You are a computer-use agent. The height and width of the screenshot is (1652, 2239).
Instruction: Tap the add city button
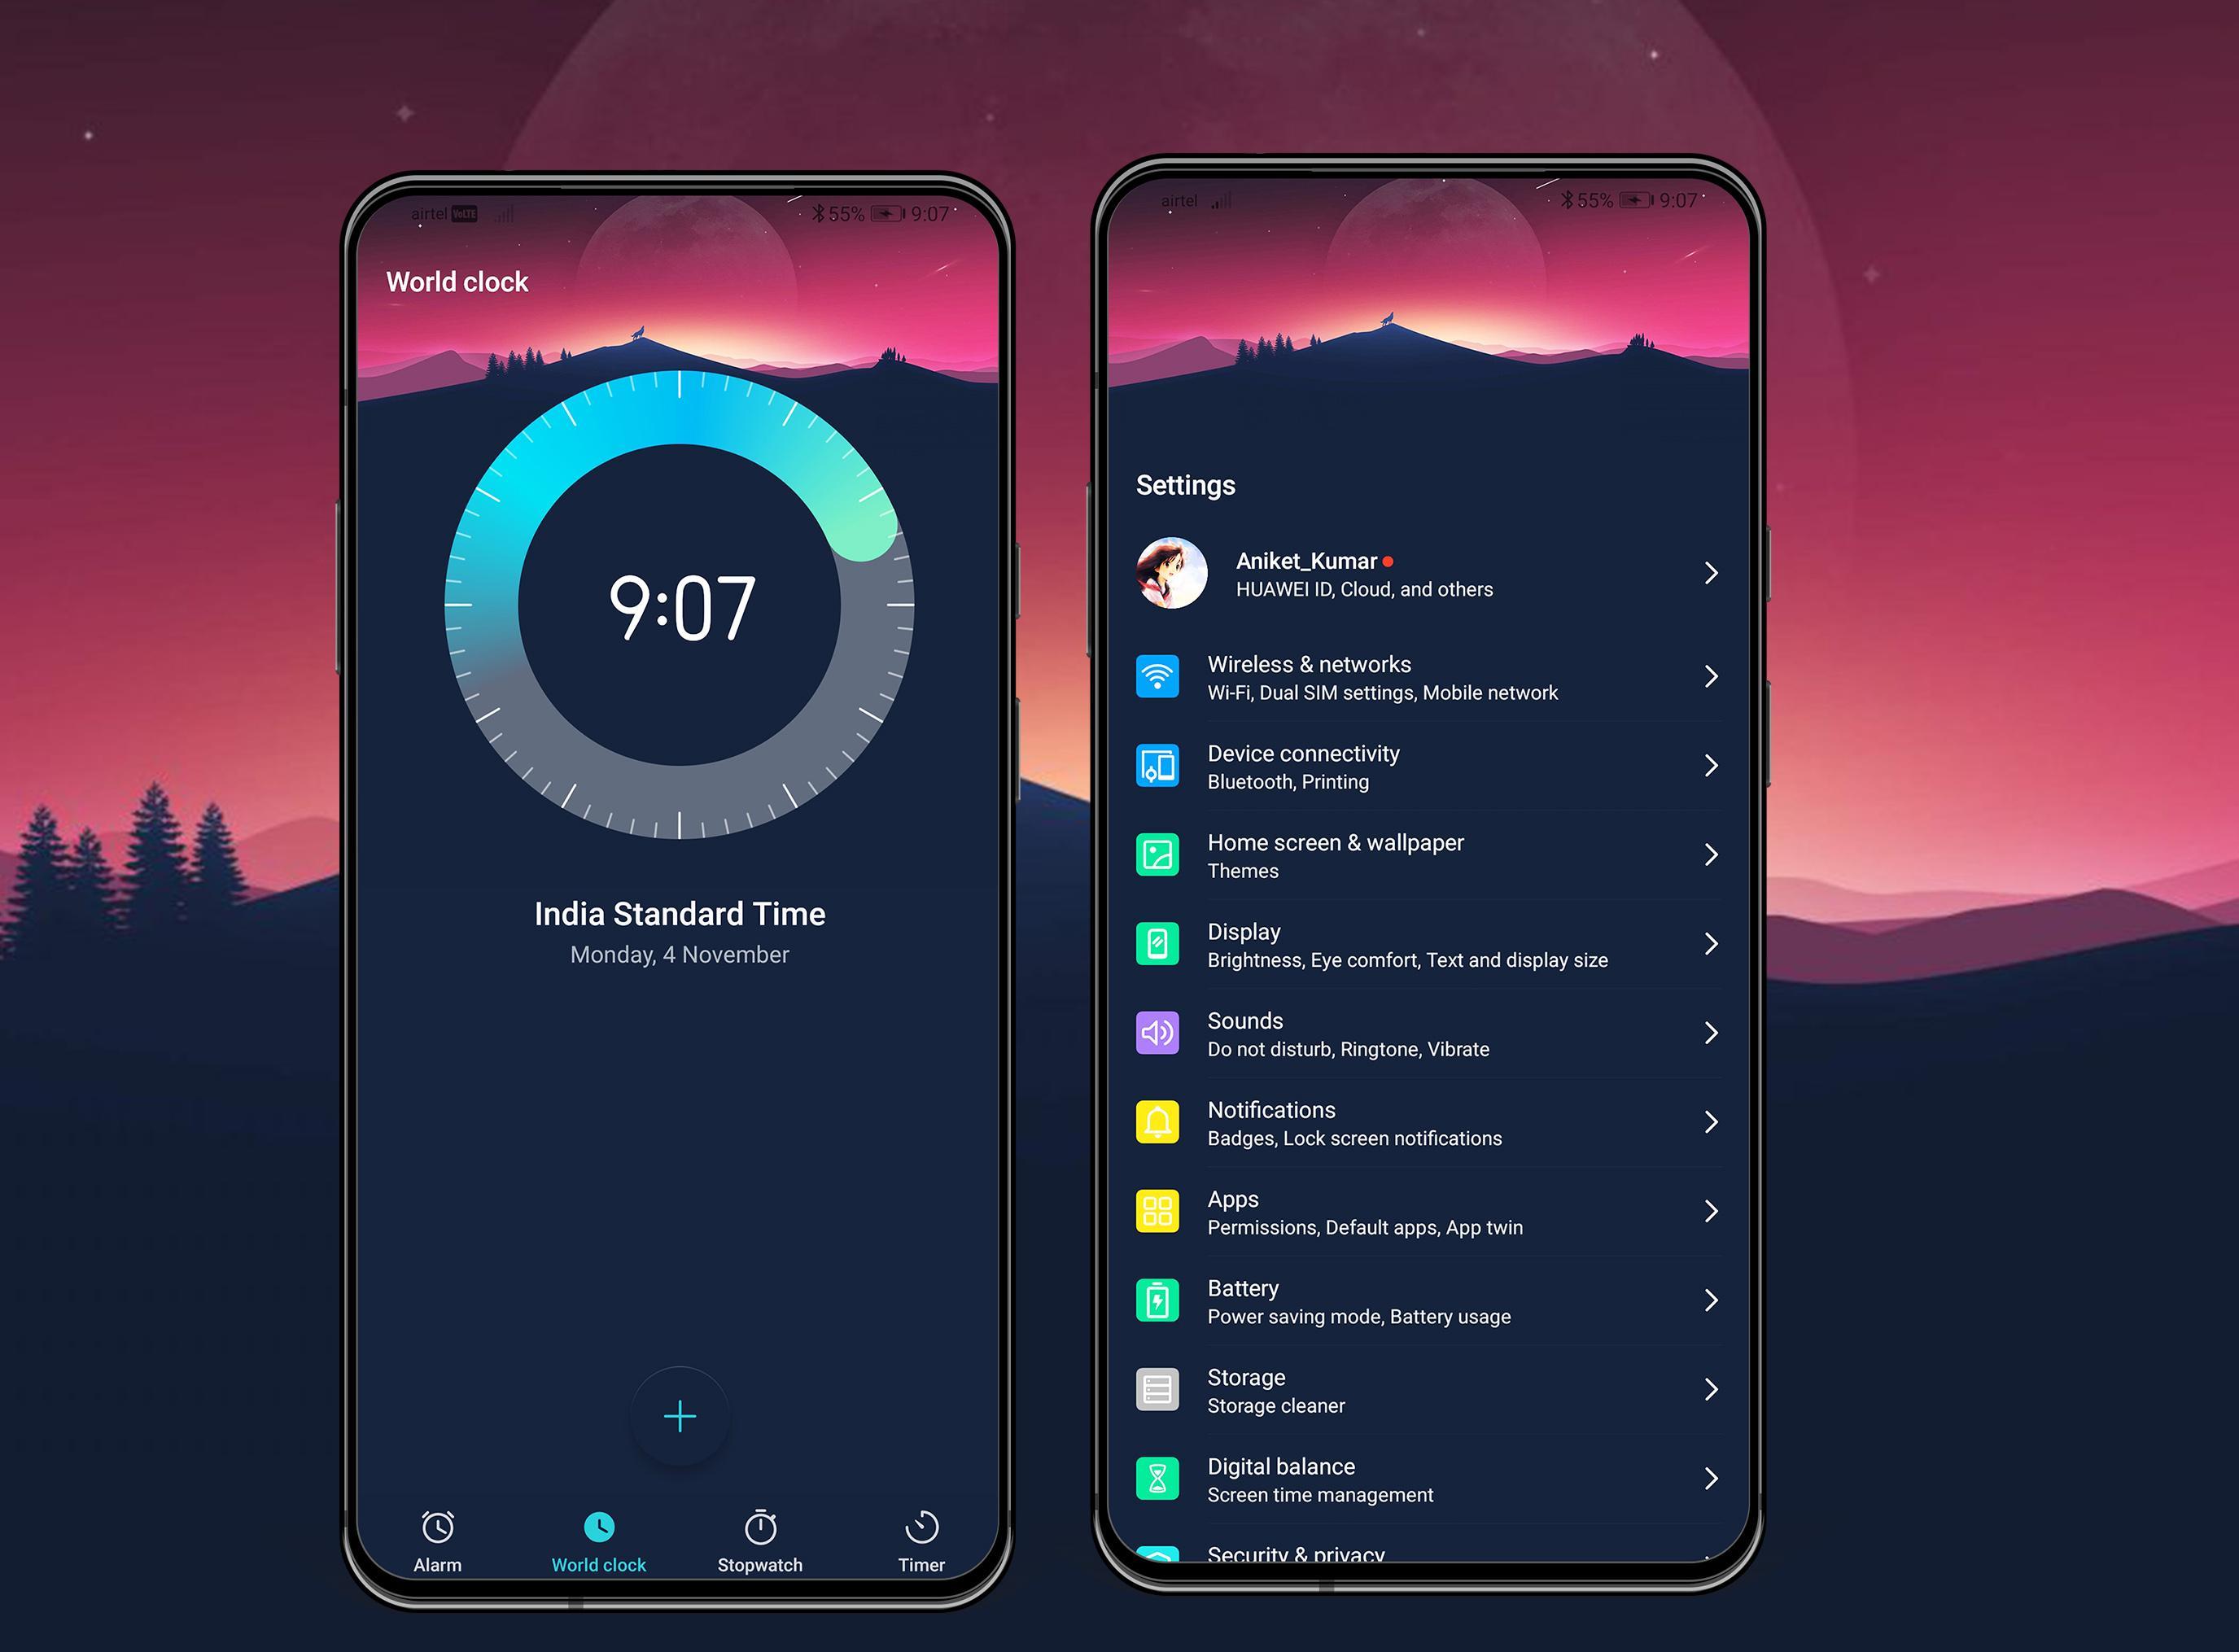click(x=678, y=1414)
